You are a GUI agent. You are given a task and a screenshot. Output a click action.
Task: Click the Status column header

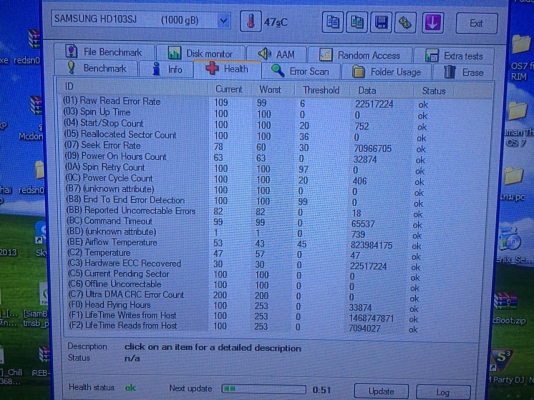click(x=434, y=91)
